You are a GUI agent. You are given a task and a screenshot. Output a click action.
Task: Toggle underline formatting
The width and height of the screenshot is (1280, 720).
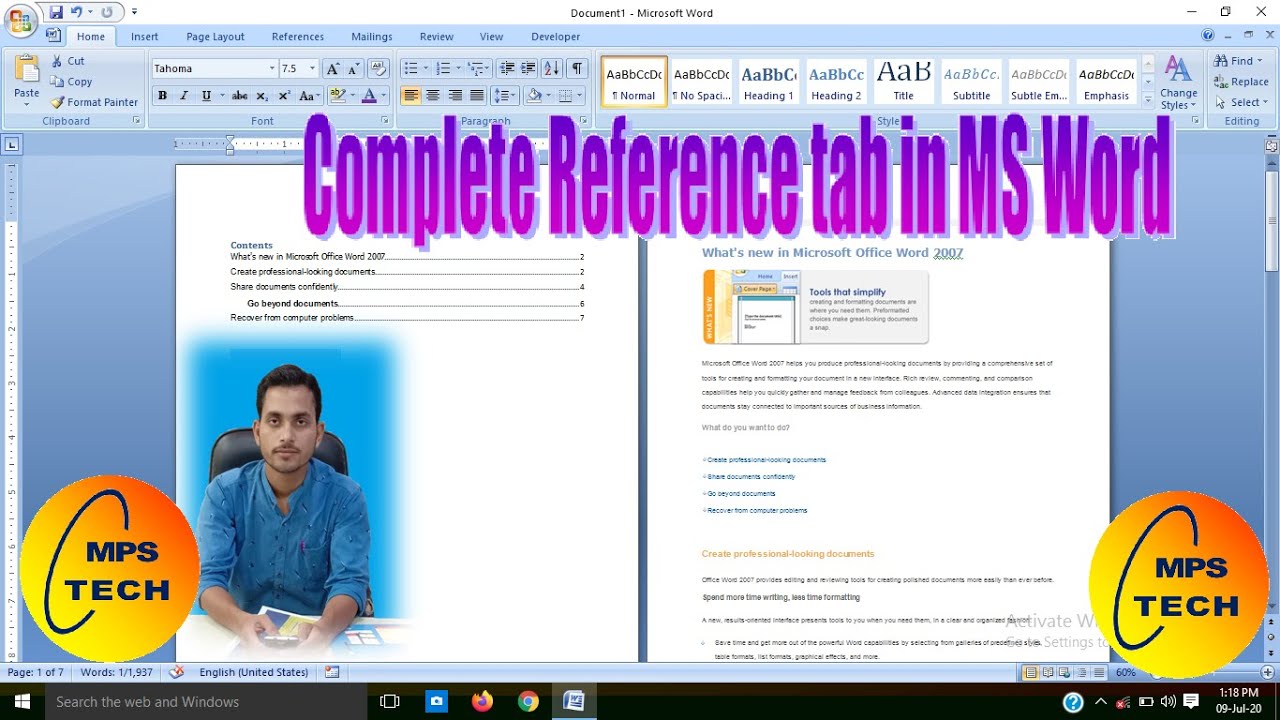coord(206,96)
